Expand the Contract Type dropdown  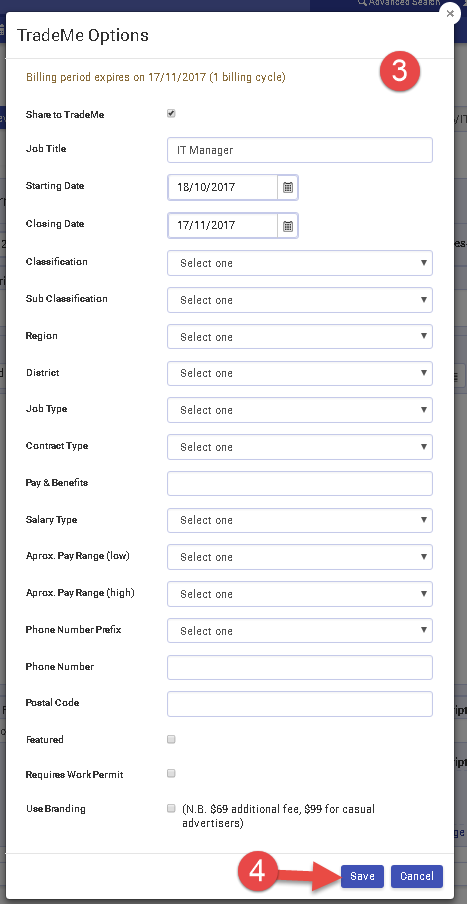[300, 447]
